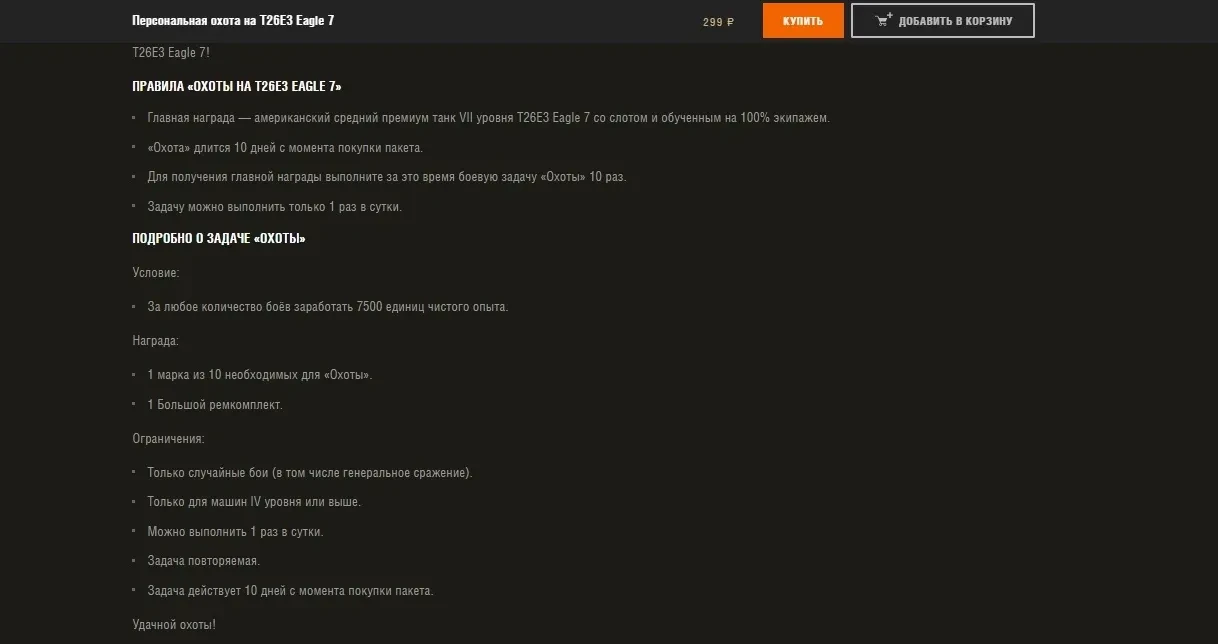Viewport: 1218px width, 644px height.
Task: Click the line about completing the mission 10 times
Action: pyautogui.click(x=387, y=177)
